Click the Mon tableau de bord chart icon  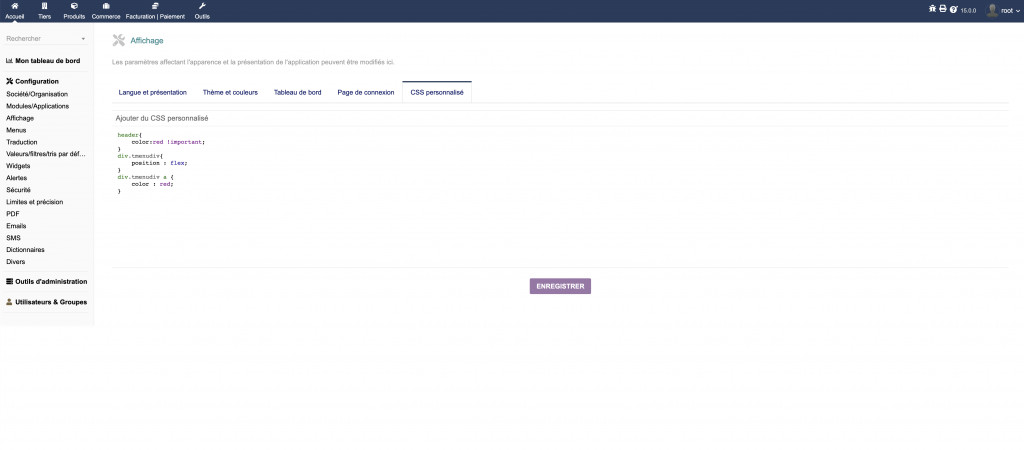click(x=9, y=61)
